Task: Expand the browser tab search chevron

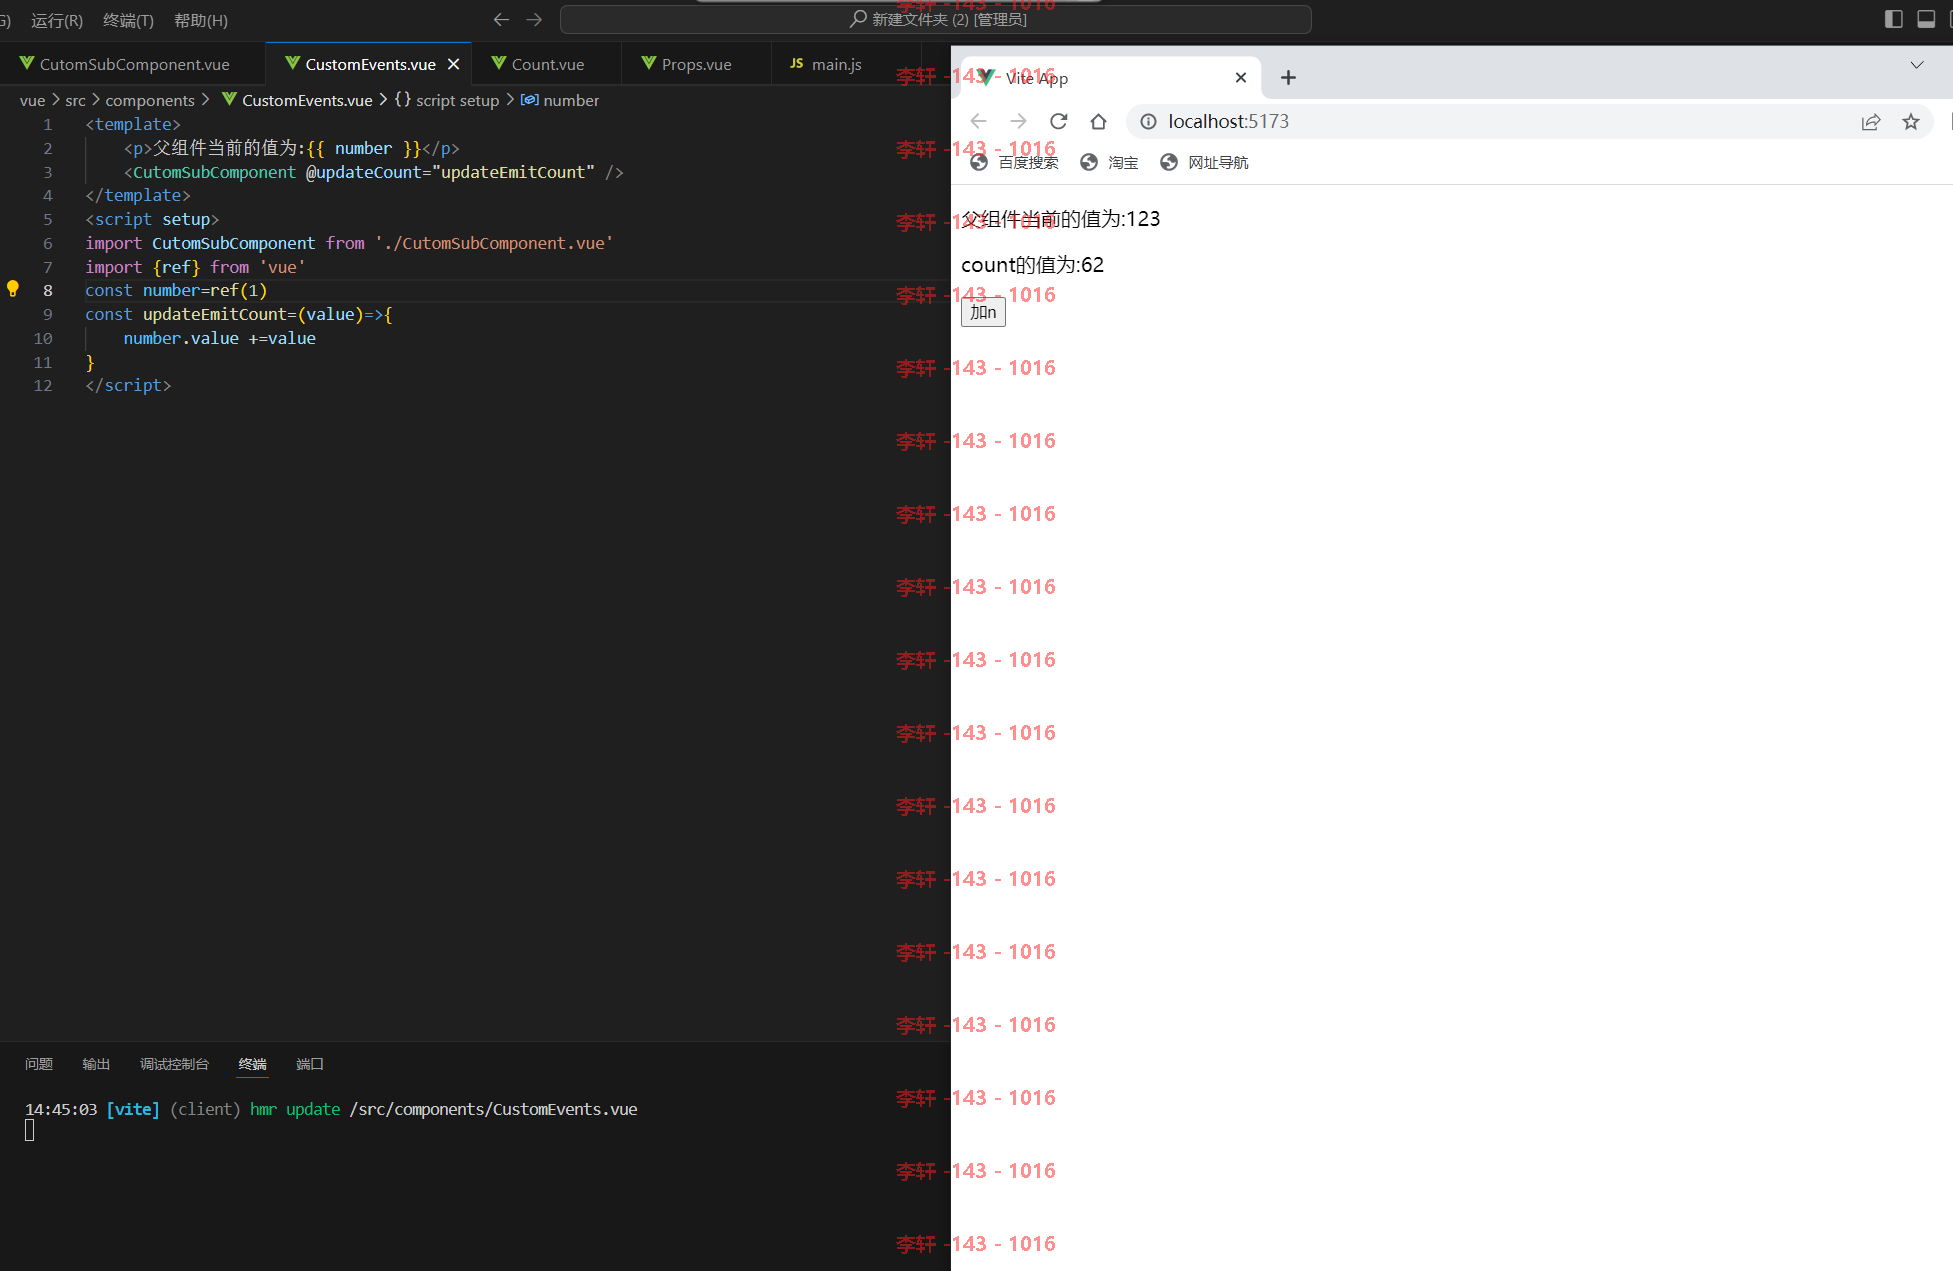Action: click(1916, 65)
